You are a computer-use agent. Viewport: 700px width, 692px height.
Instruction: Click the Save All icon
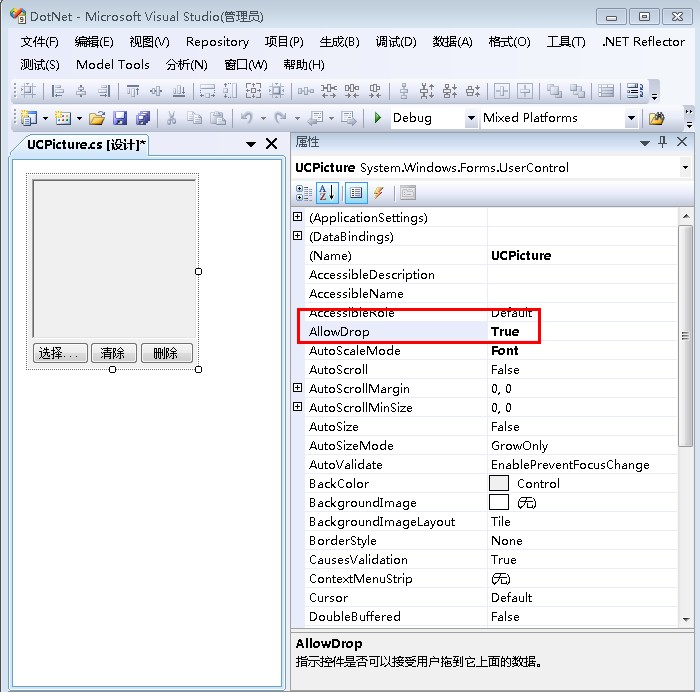(143, 118)
